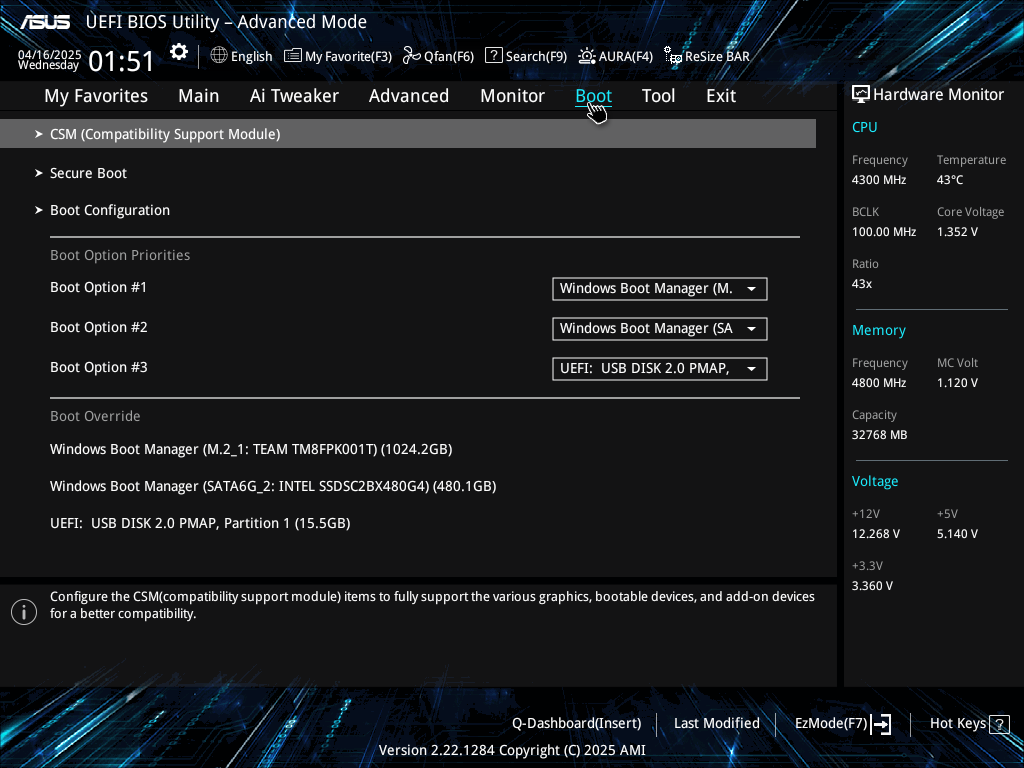This screenshot has height=768, width=1024.
Task: Click EzMode(F7) exit arrow icon
Action: coord(881,724)
